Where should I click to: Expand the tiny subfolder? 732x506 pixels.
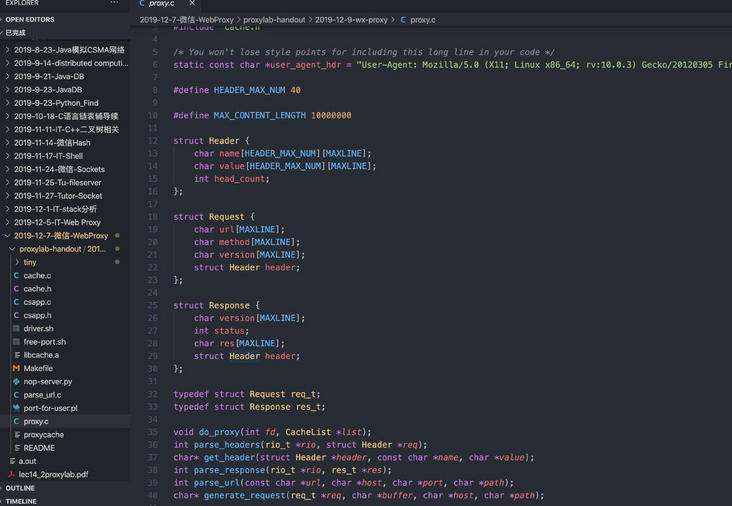coord(17,262)
